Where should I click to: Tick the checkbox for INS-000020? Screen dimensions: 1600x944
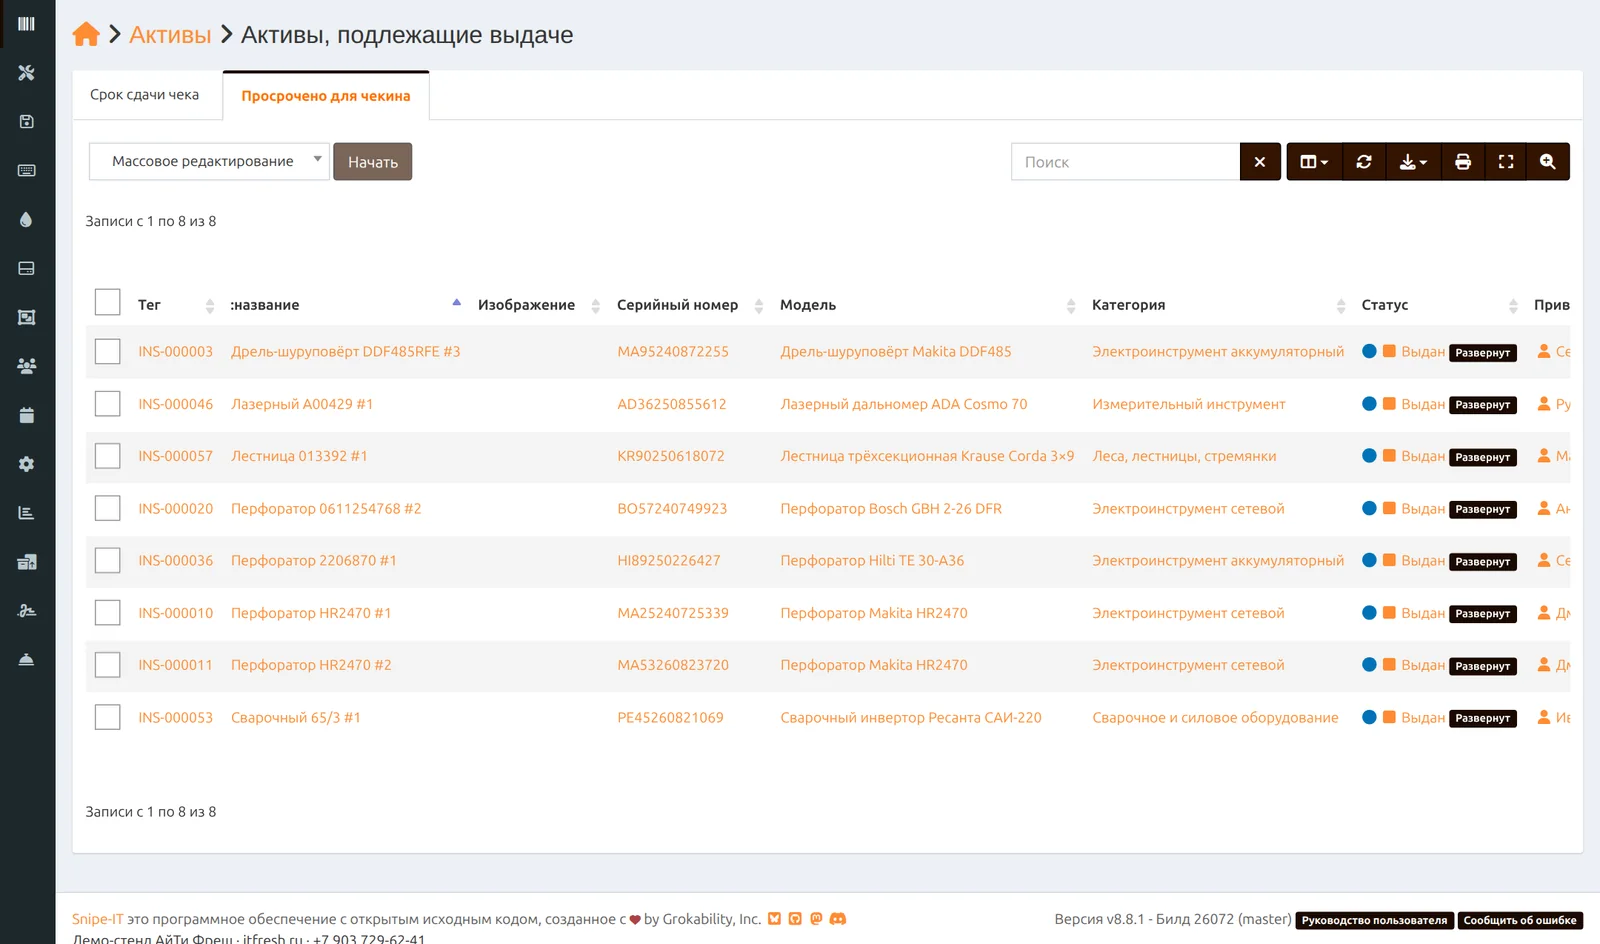pos(107,508)
